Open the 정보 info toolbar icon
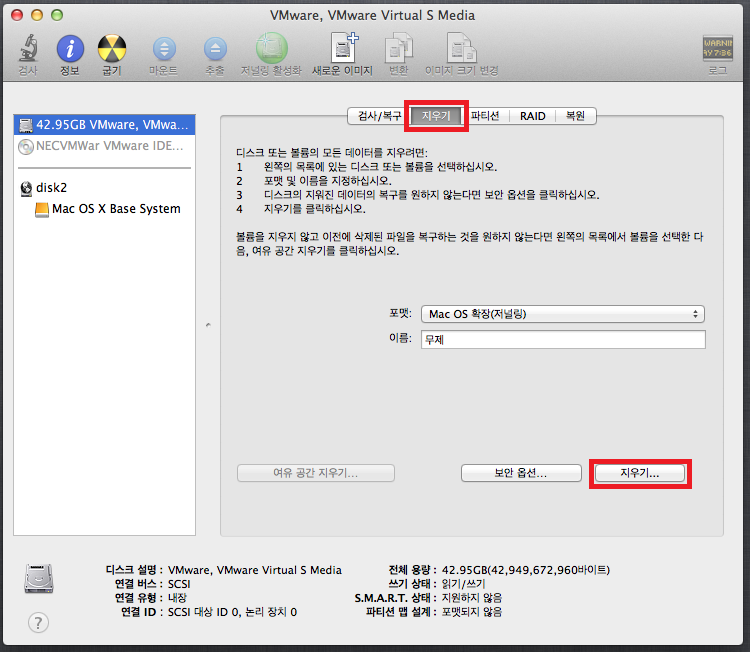The width and height of the screenshot is (750, 652). (x=70, y=49)
